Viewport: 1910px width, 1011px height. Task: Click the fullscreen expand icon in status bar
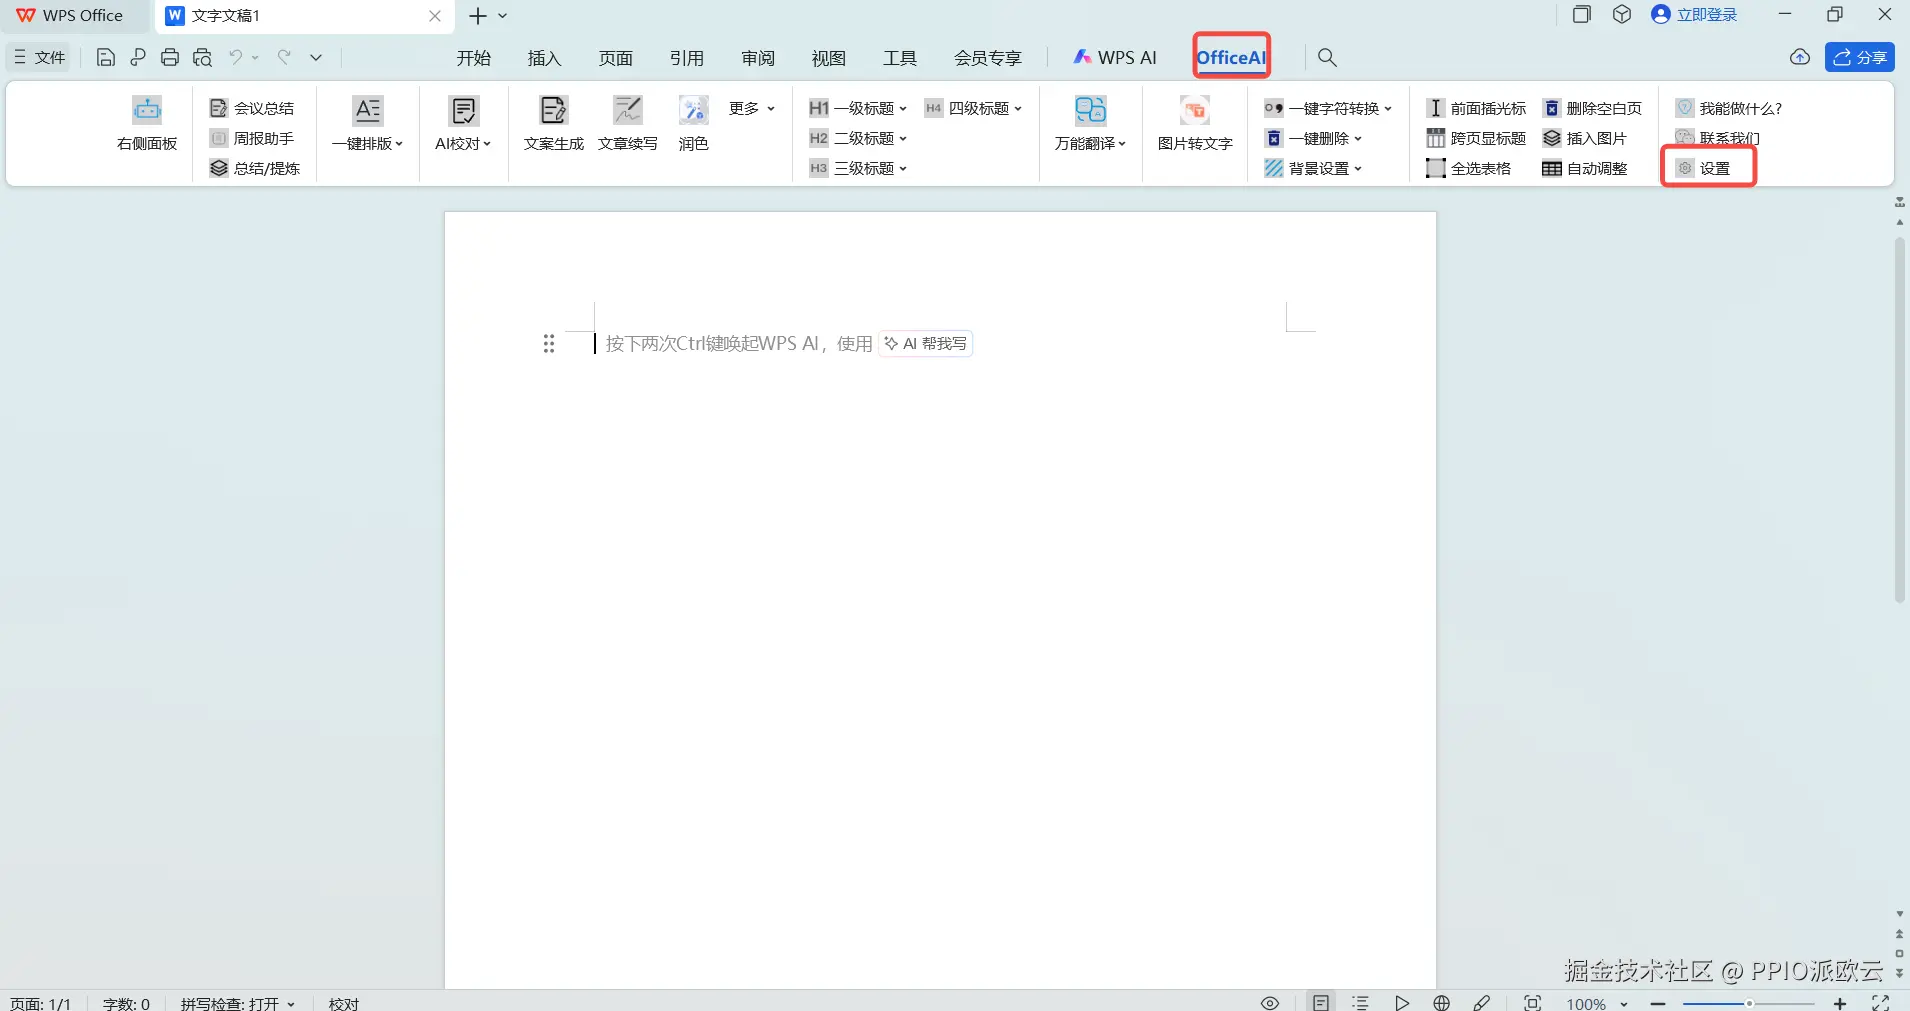click(x=1880, y=1002)
